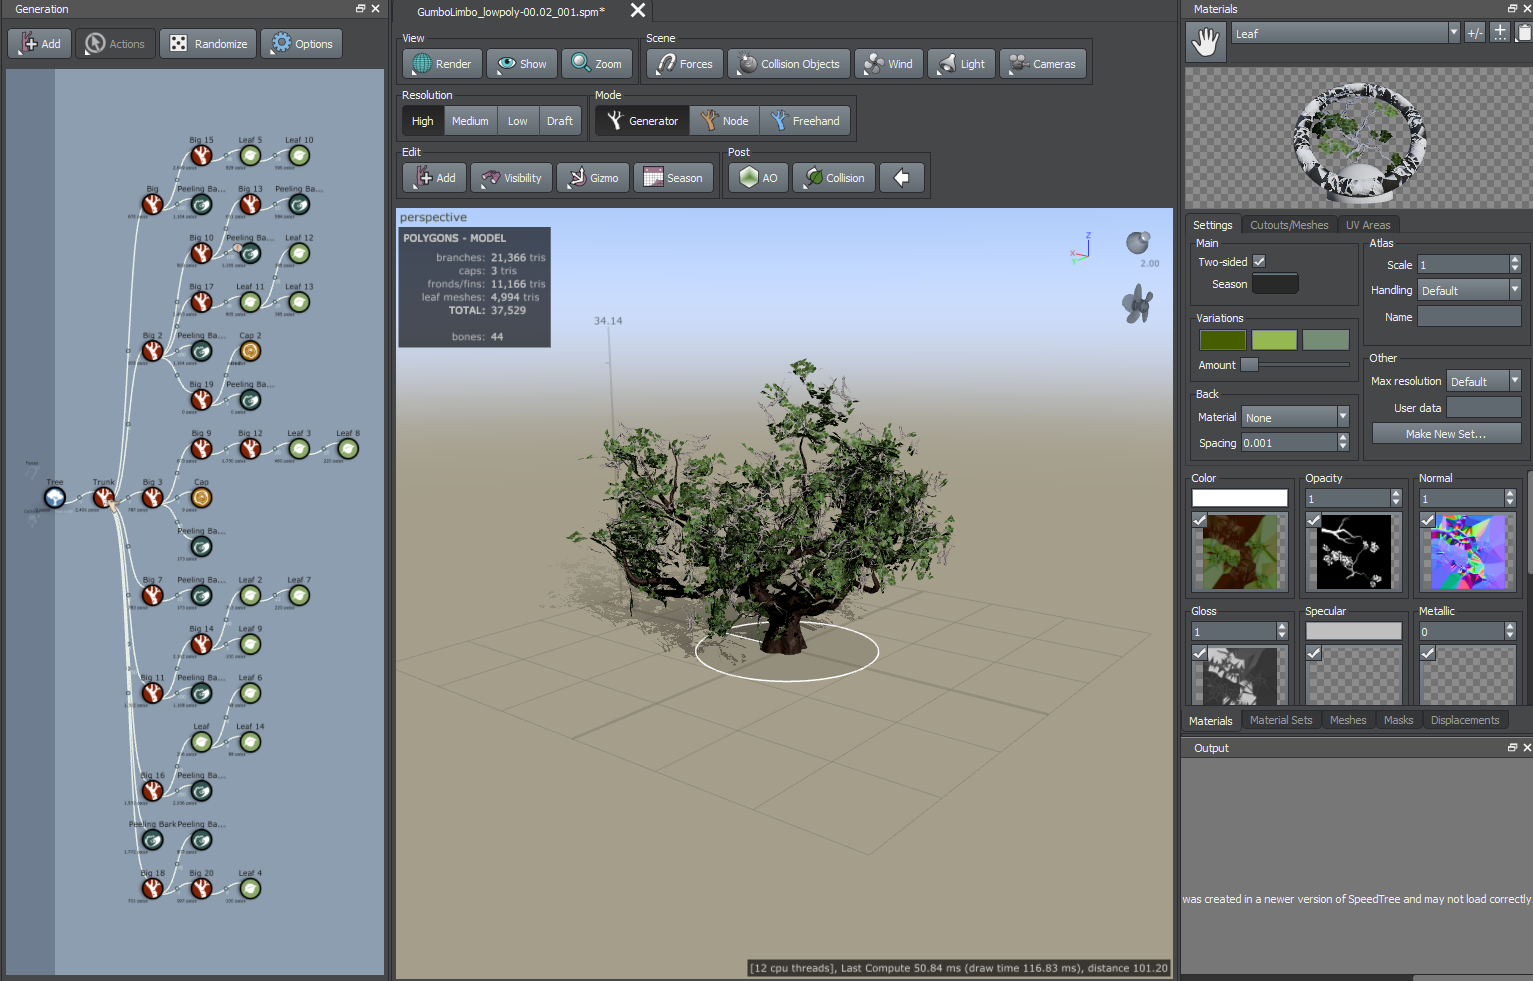Open the Material Sets tab

point(1281,720)
